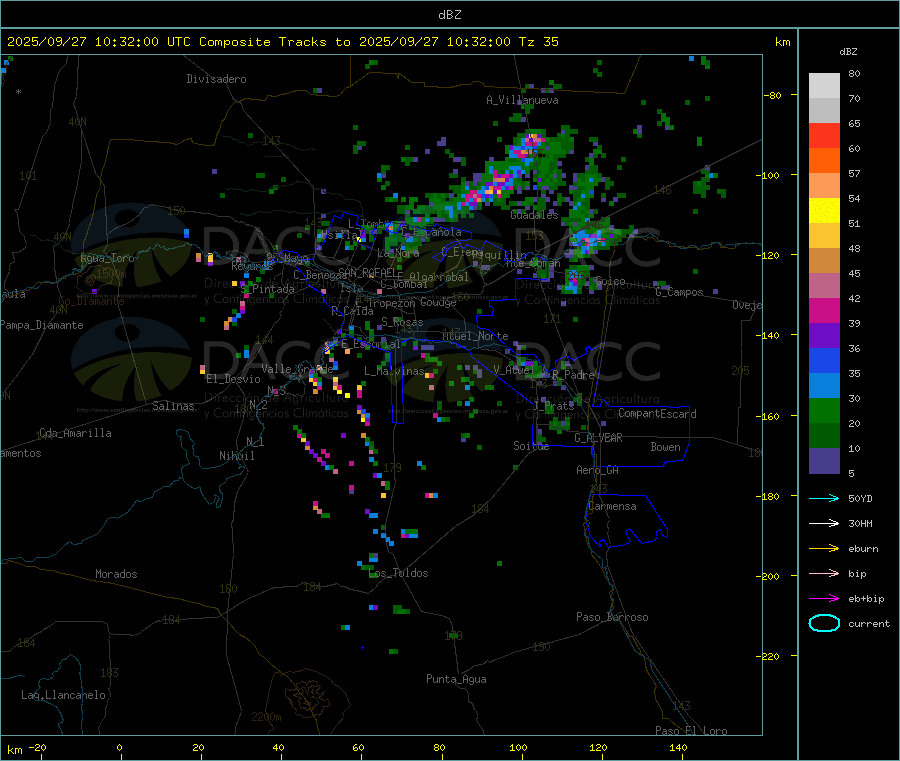Click the magenta eb+bip arrow legend icon
This screenshot has height=761, width=900.
coord(824,599)
